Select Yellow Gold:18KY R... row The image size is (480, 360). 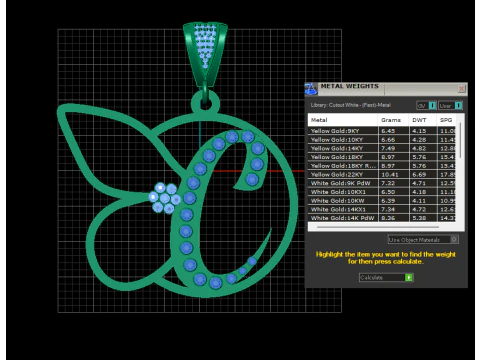point(381,166)
